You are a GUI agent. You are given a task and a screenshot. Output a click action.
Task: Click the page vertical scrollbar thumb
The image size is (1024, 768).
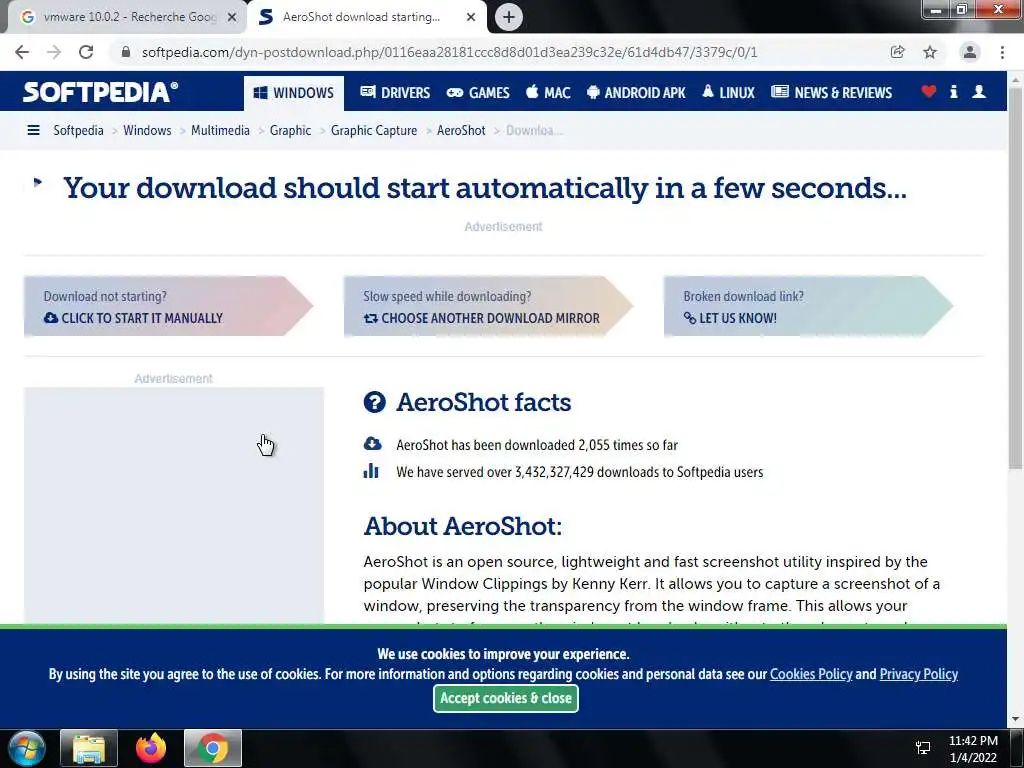pyautogui.click(x=1015, y=278)
